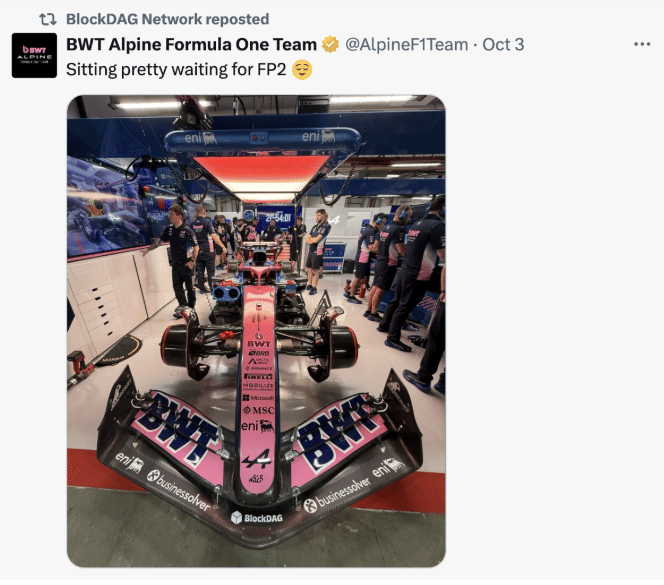Click the repost arrows icon
Screen dimensions: 664x585
coord(47,19)
